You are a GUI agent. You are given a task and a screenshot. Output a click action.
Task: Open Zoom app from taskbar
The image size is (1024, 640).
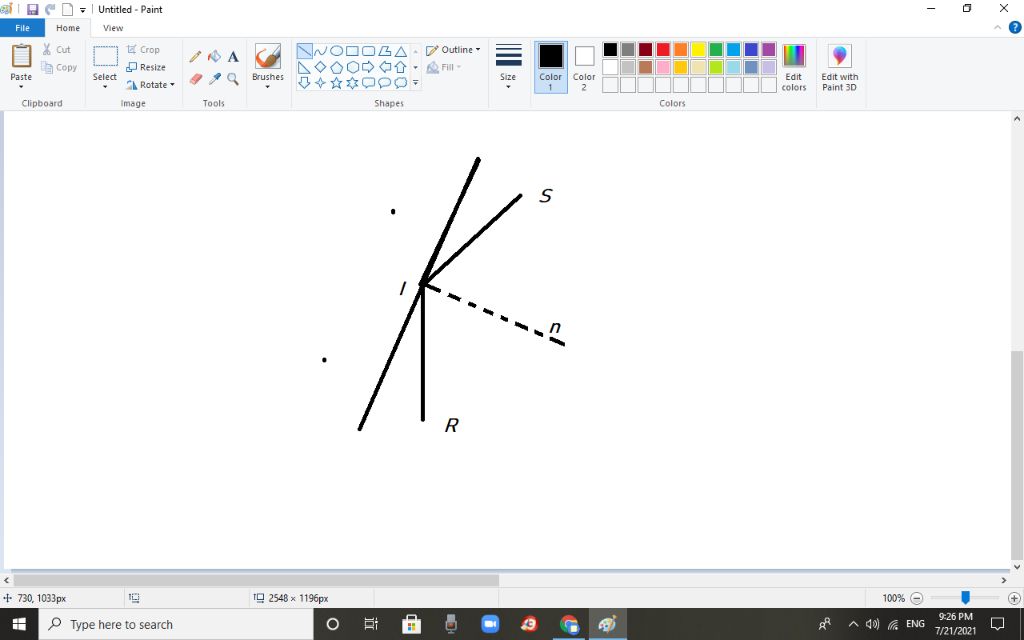[x=490, y=624]
